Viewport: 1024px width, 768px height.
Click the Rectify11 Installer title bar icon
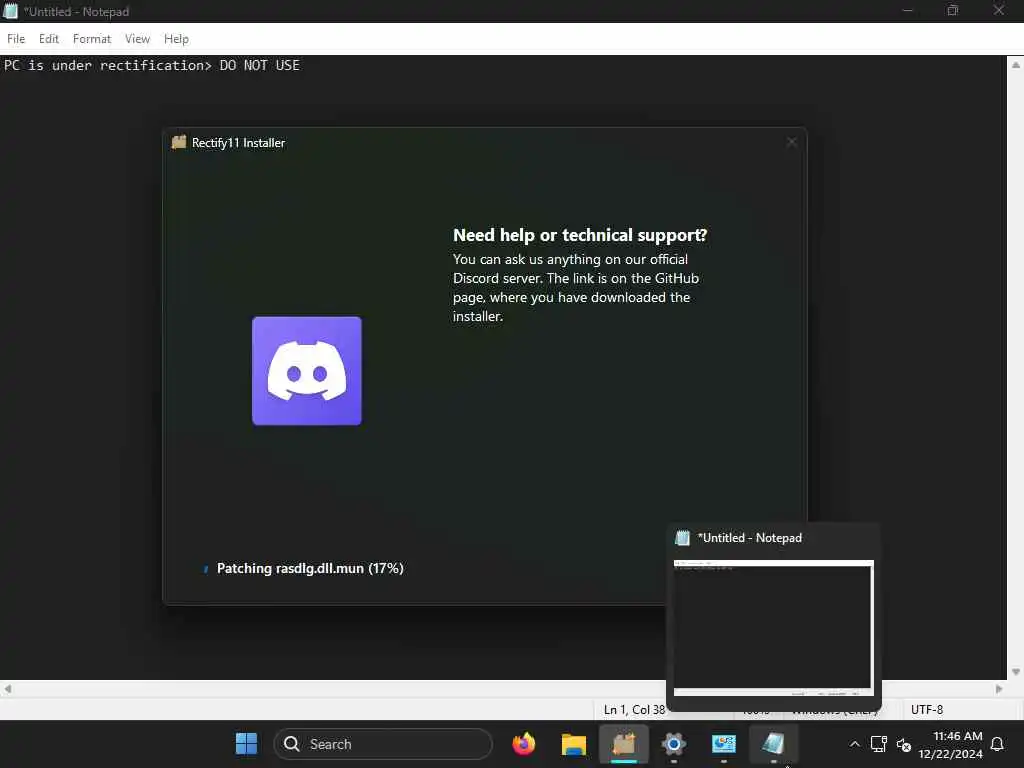[x=179, y=142]
